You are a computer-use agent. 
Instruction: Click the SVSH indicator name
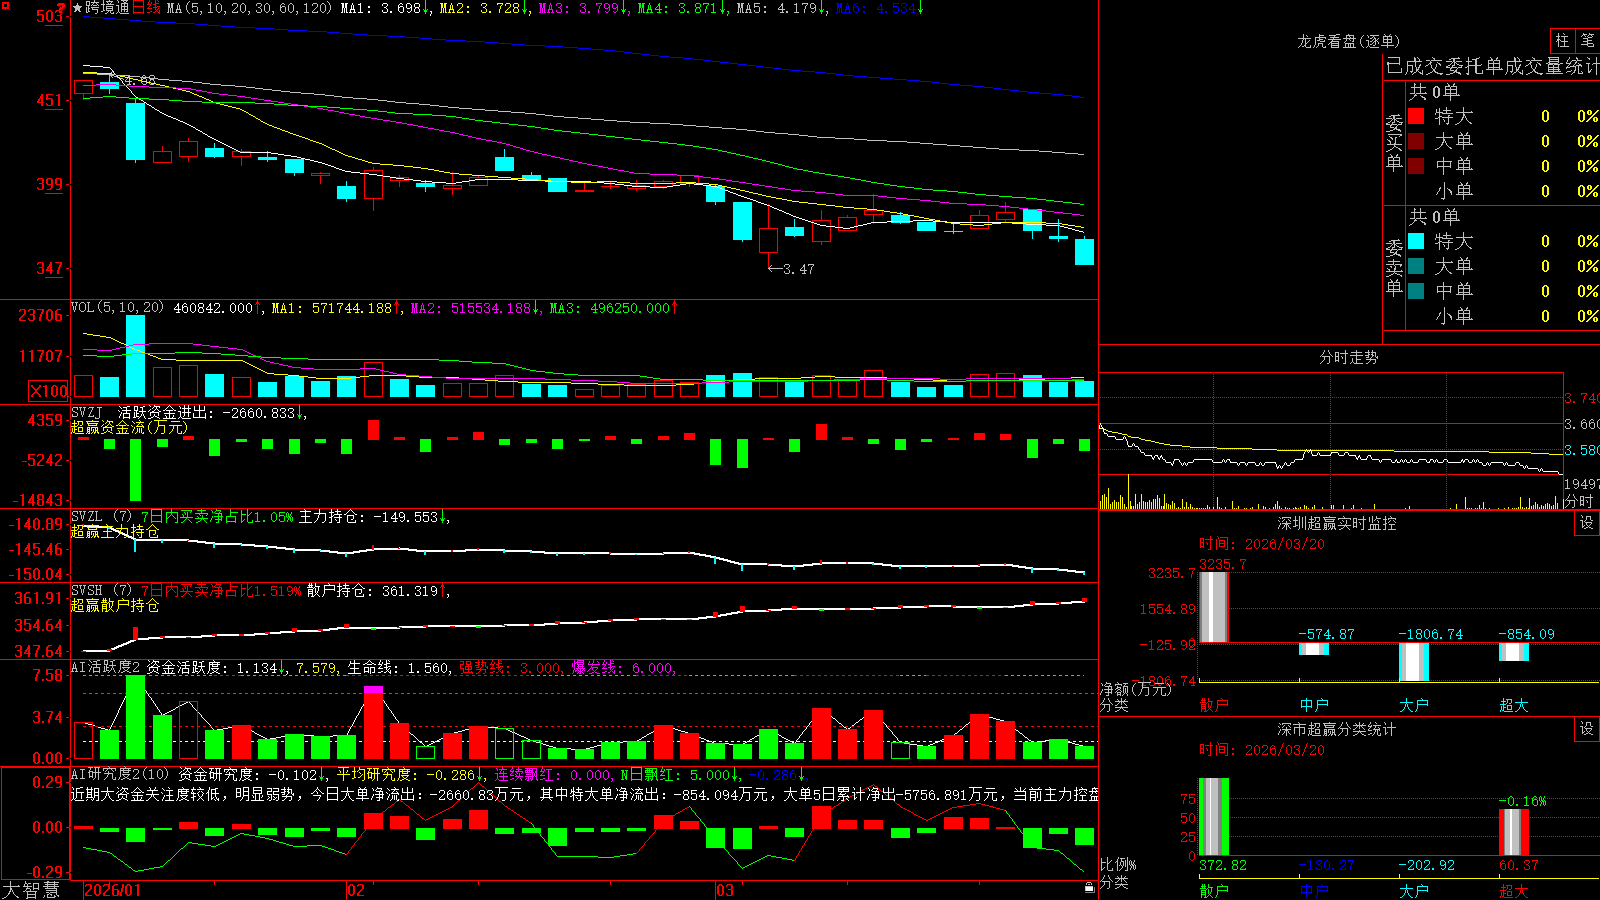(x=87, y=590)
